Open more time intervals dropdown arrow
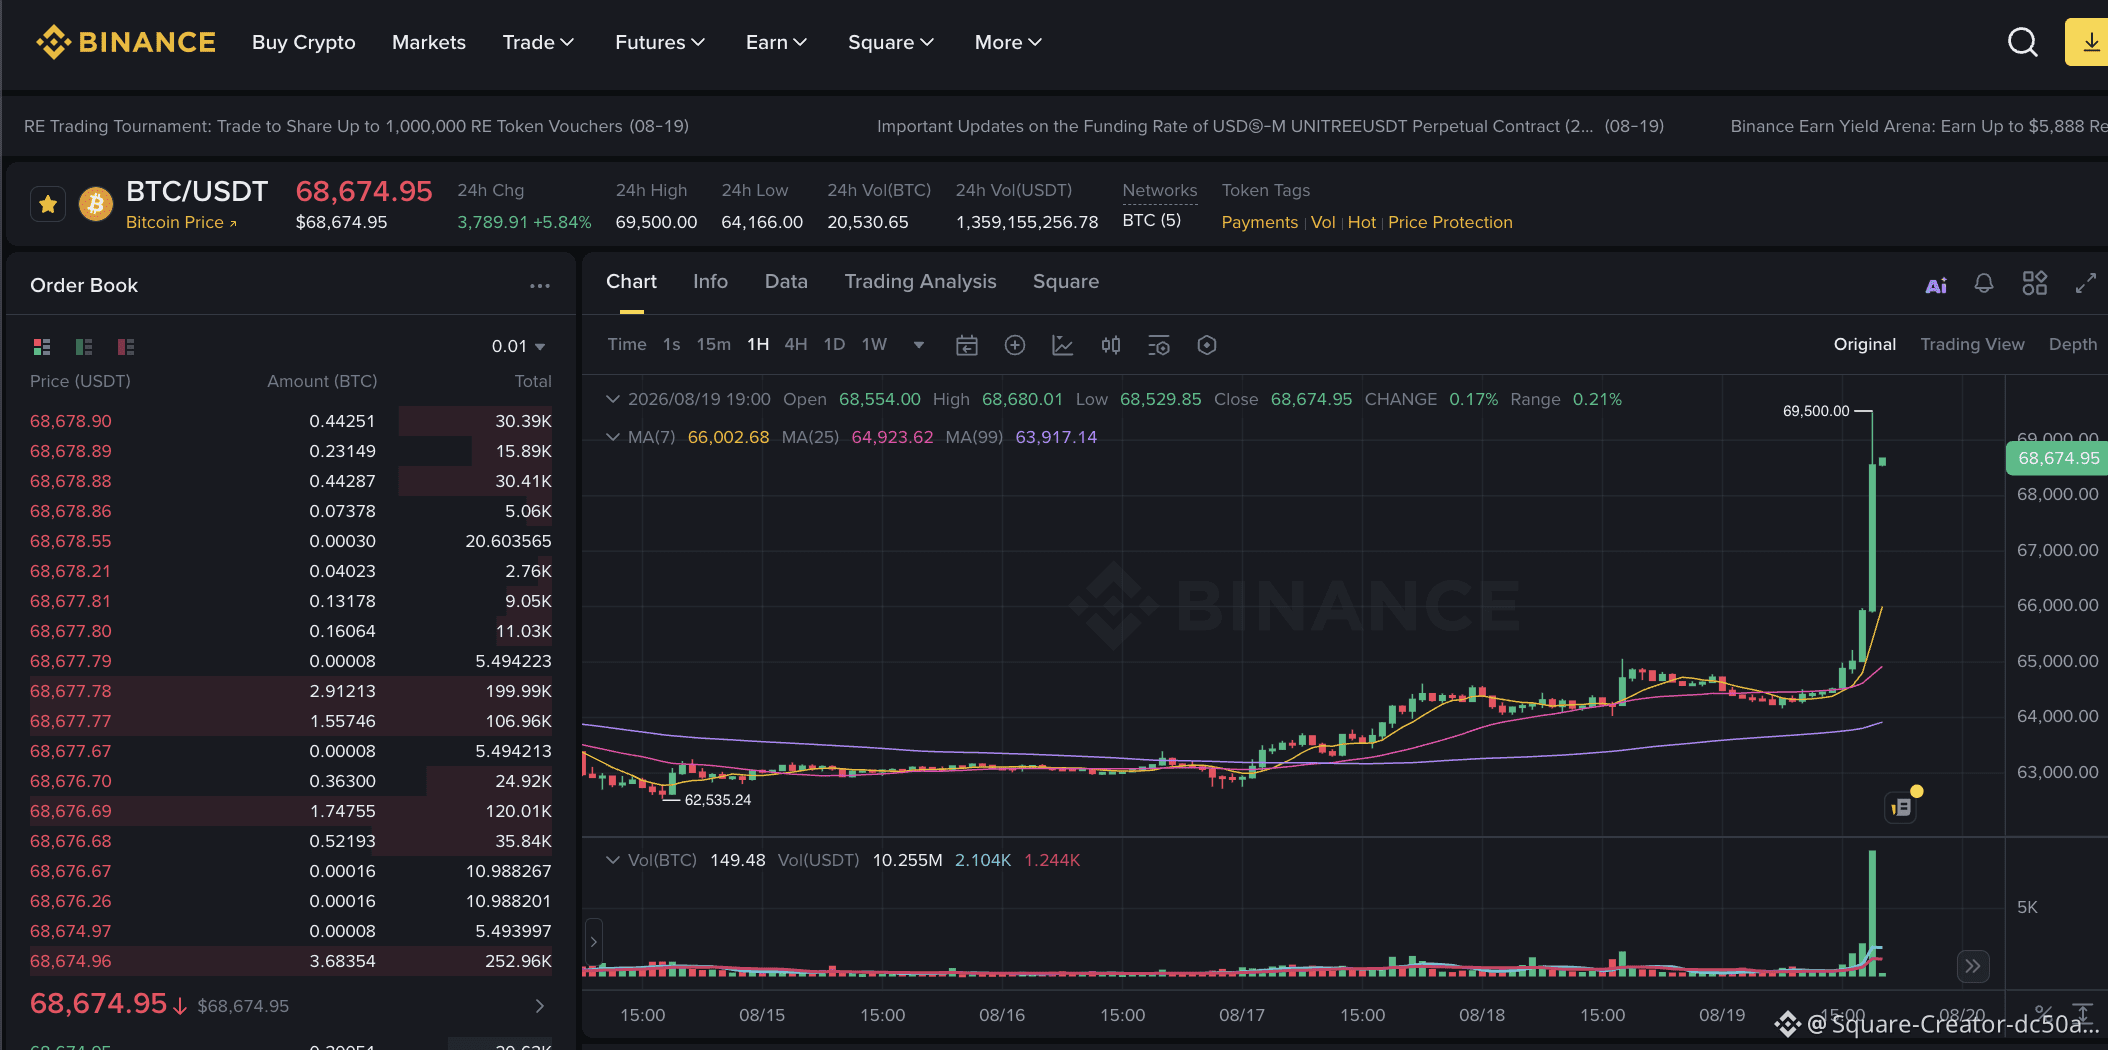This screenshot has width=2108, height=1050. click(x=919, y=345)
